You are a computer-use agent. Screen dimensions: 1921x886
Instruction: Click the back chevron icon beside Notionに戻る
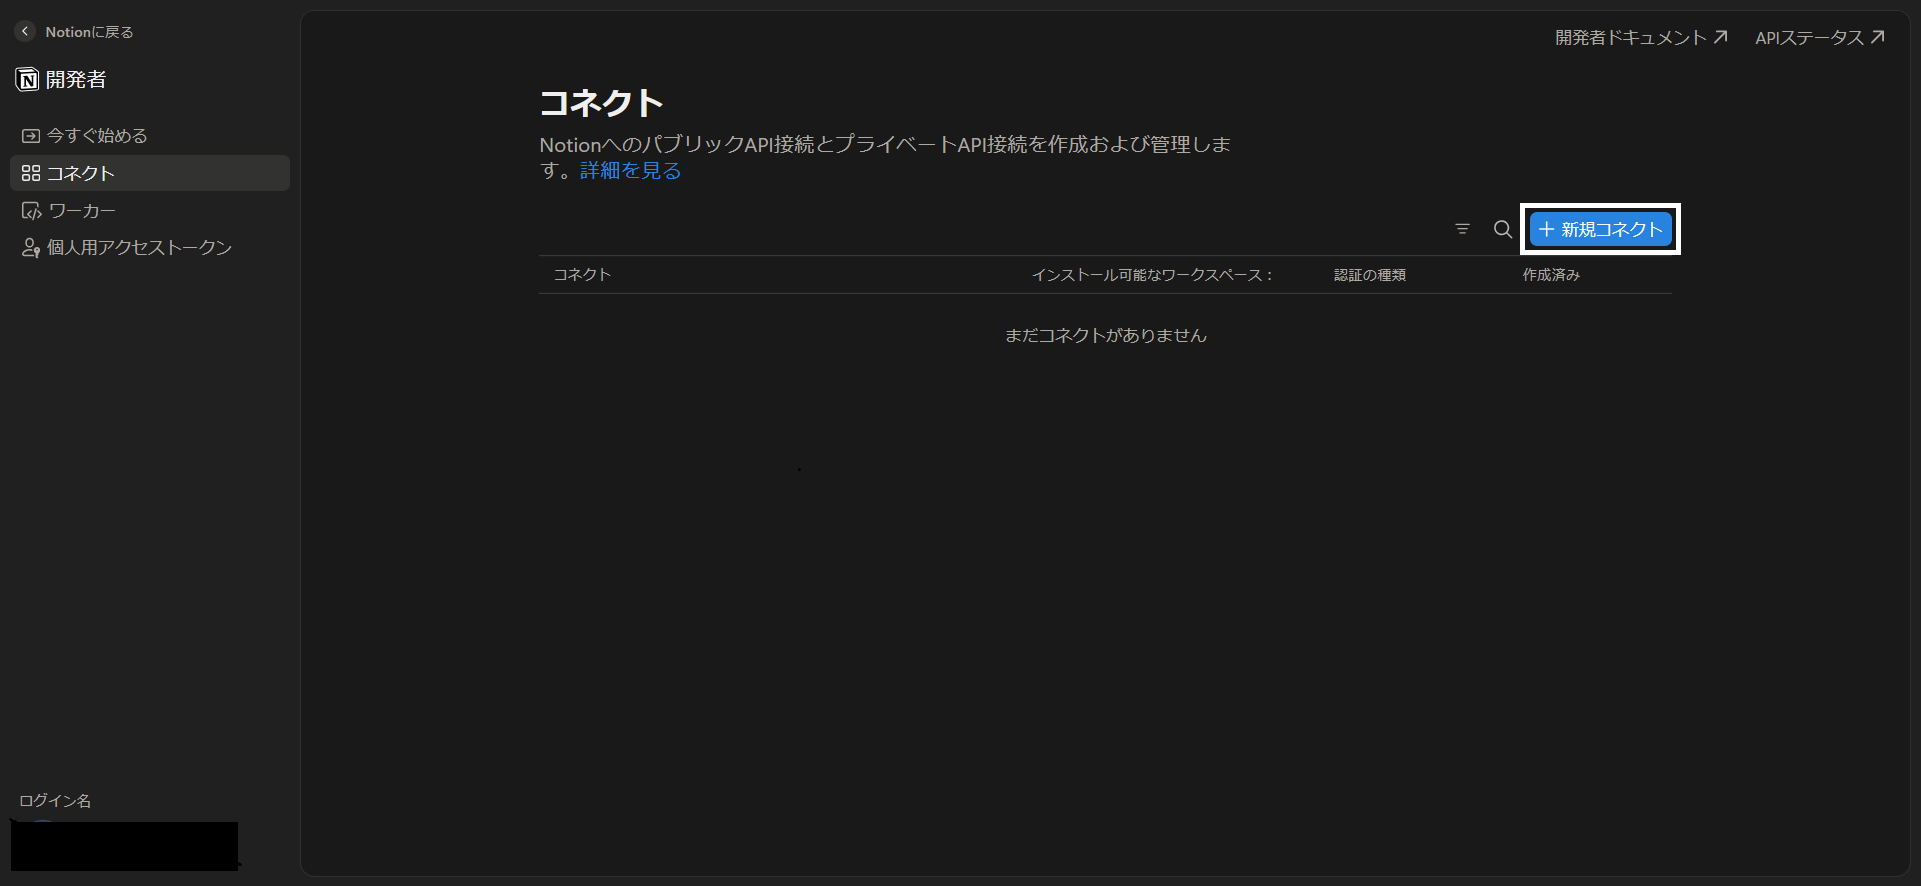(25, 32)
